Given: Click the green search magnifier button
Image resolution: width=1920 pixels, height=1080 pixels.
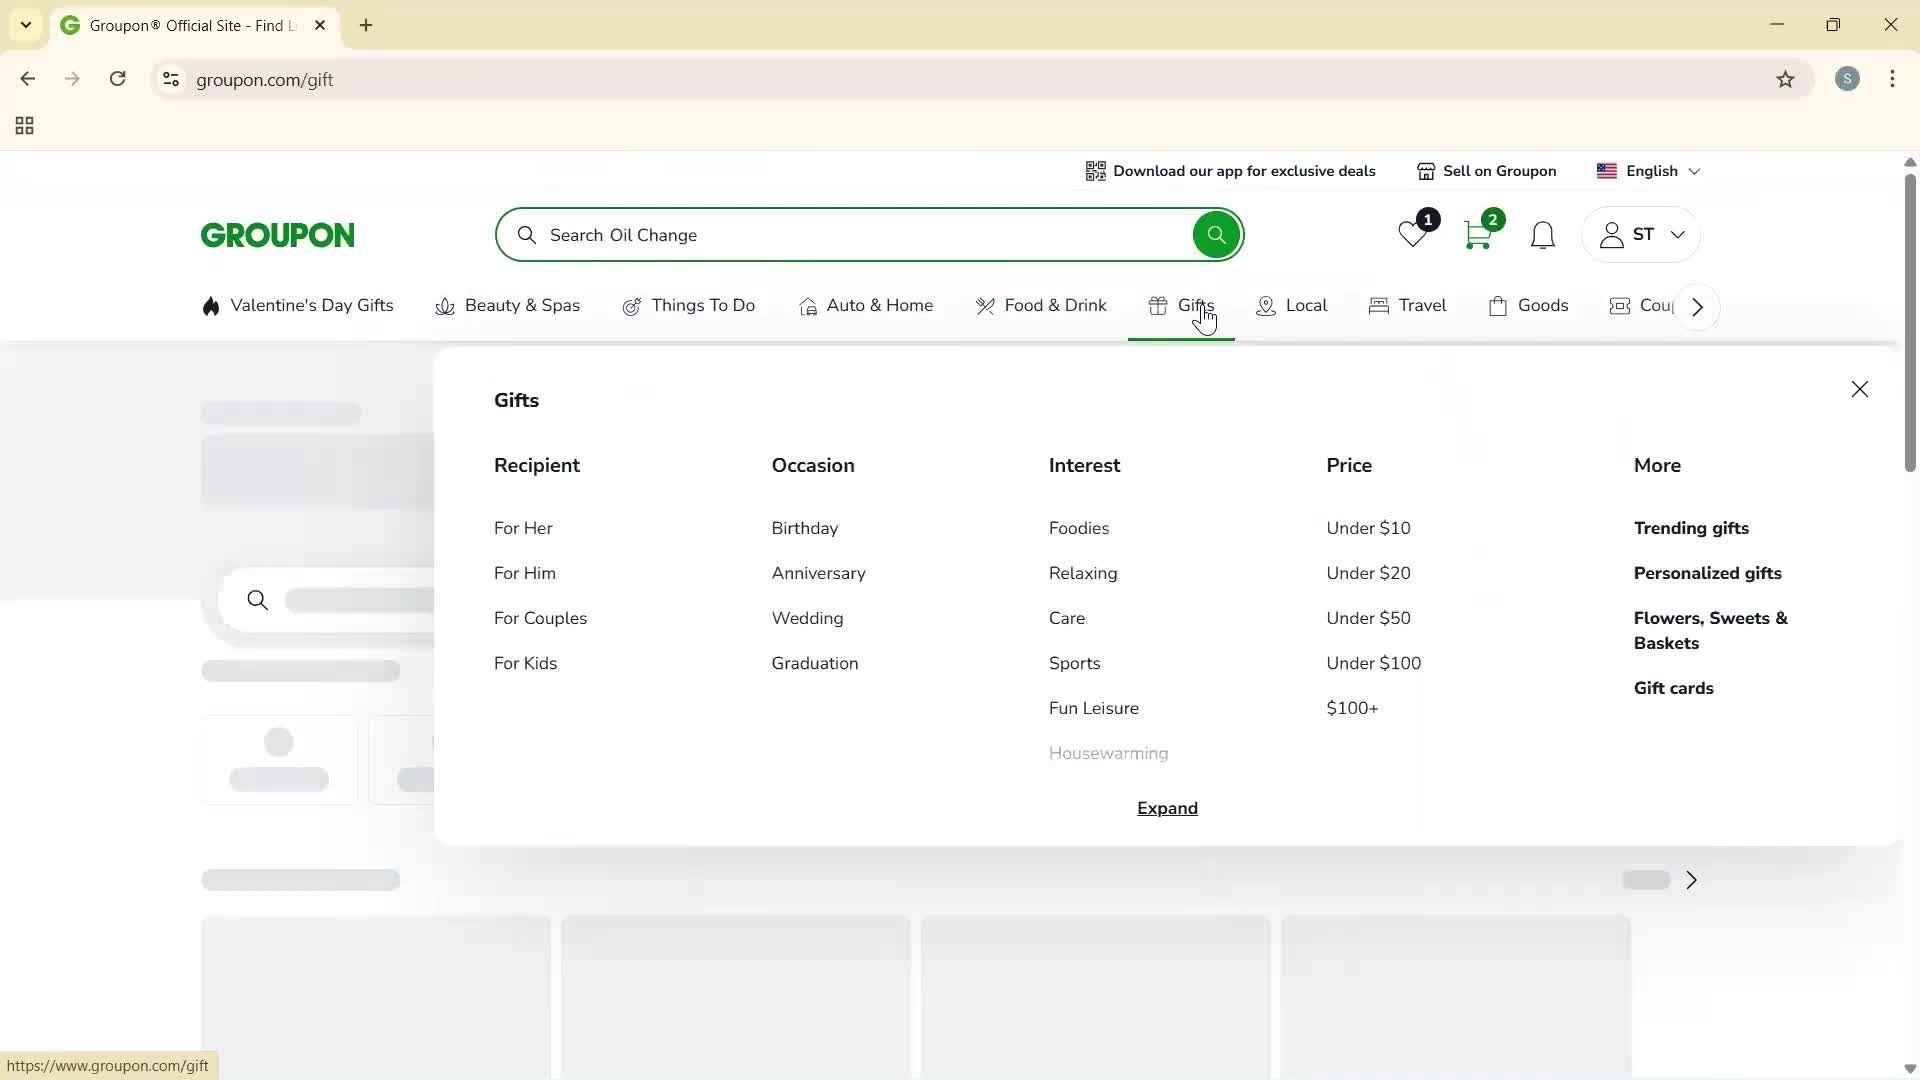Looking at the screenshot, I should (1215, 234).
